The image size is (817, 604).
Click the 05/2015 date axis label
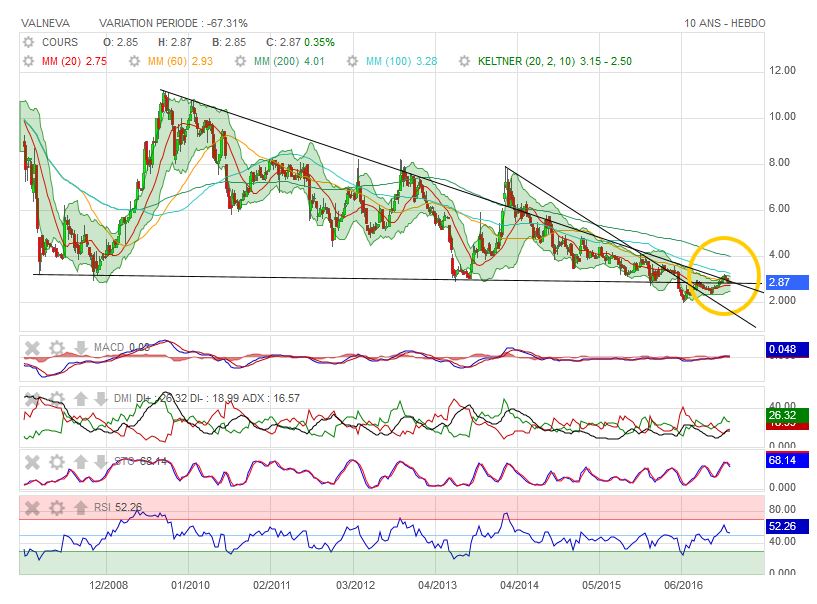pyautogui.click(x=601, y=585)
